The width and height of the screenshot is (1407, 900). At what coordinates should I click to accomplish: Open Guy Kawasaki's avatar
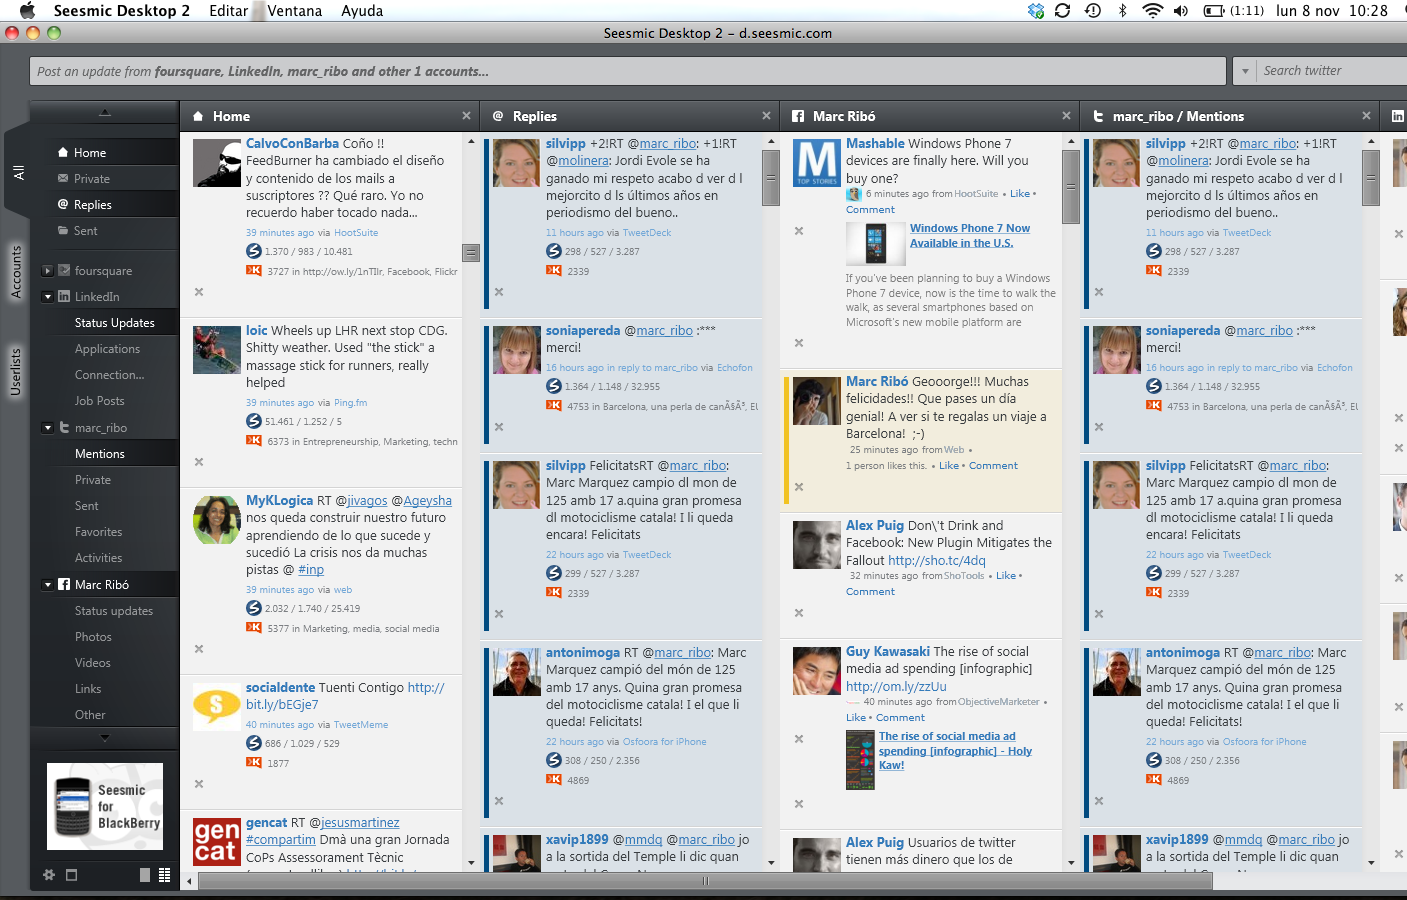click(817, 671)
